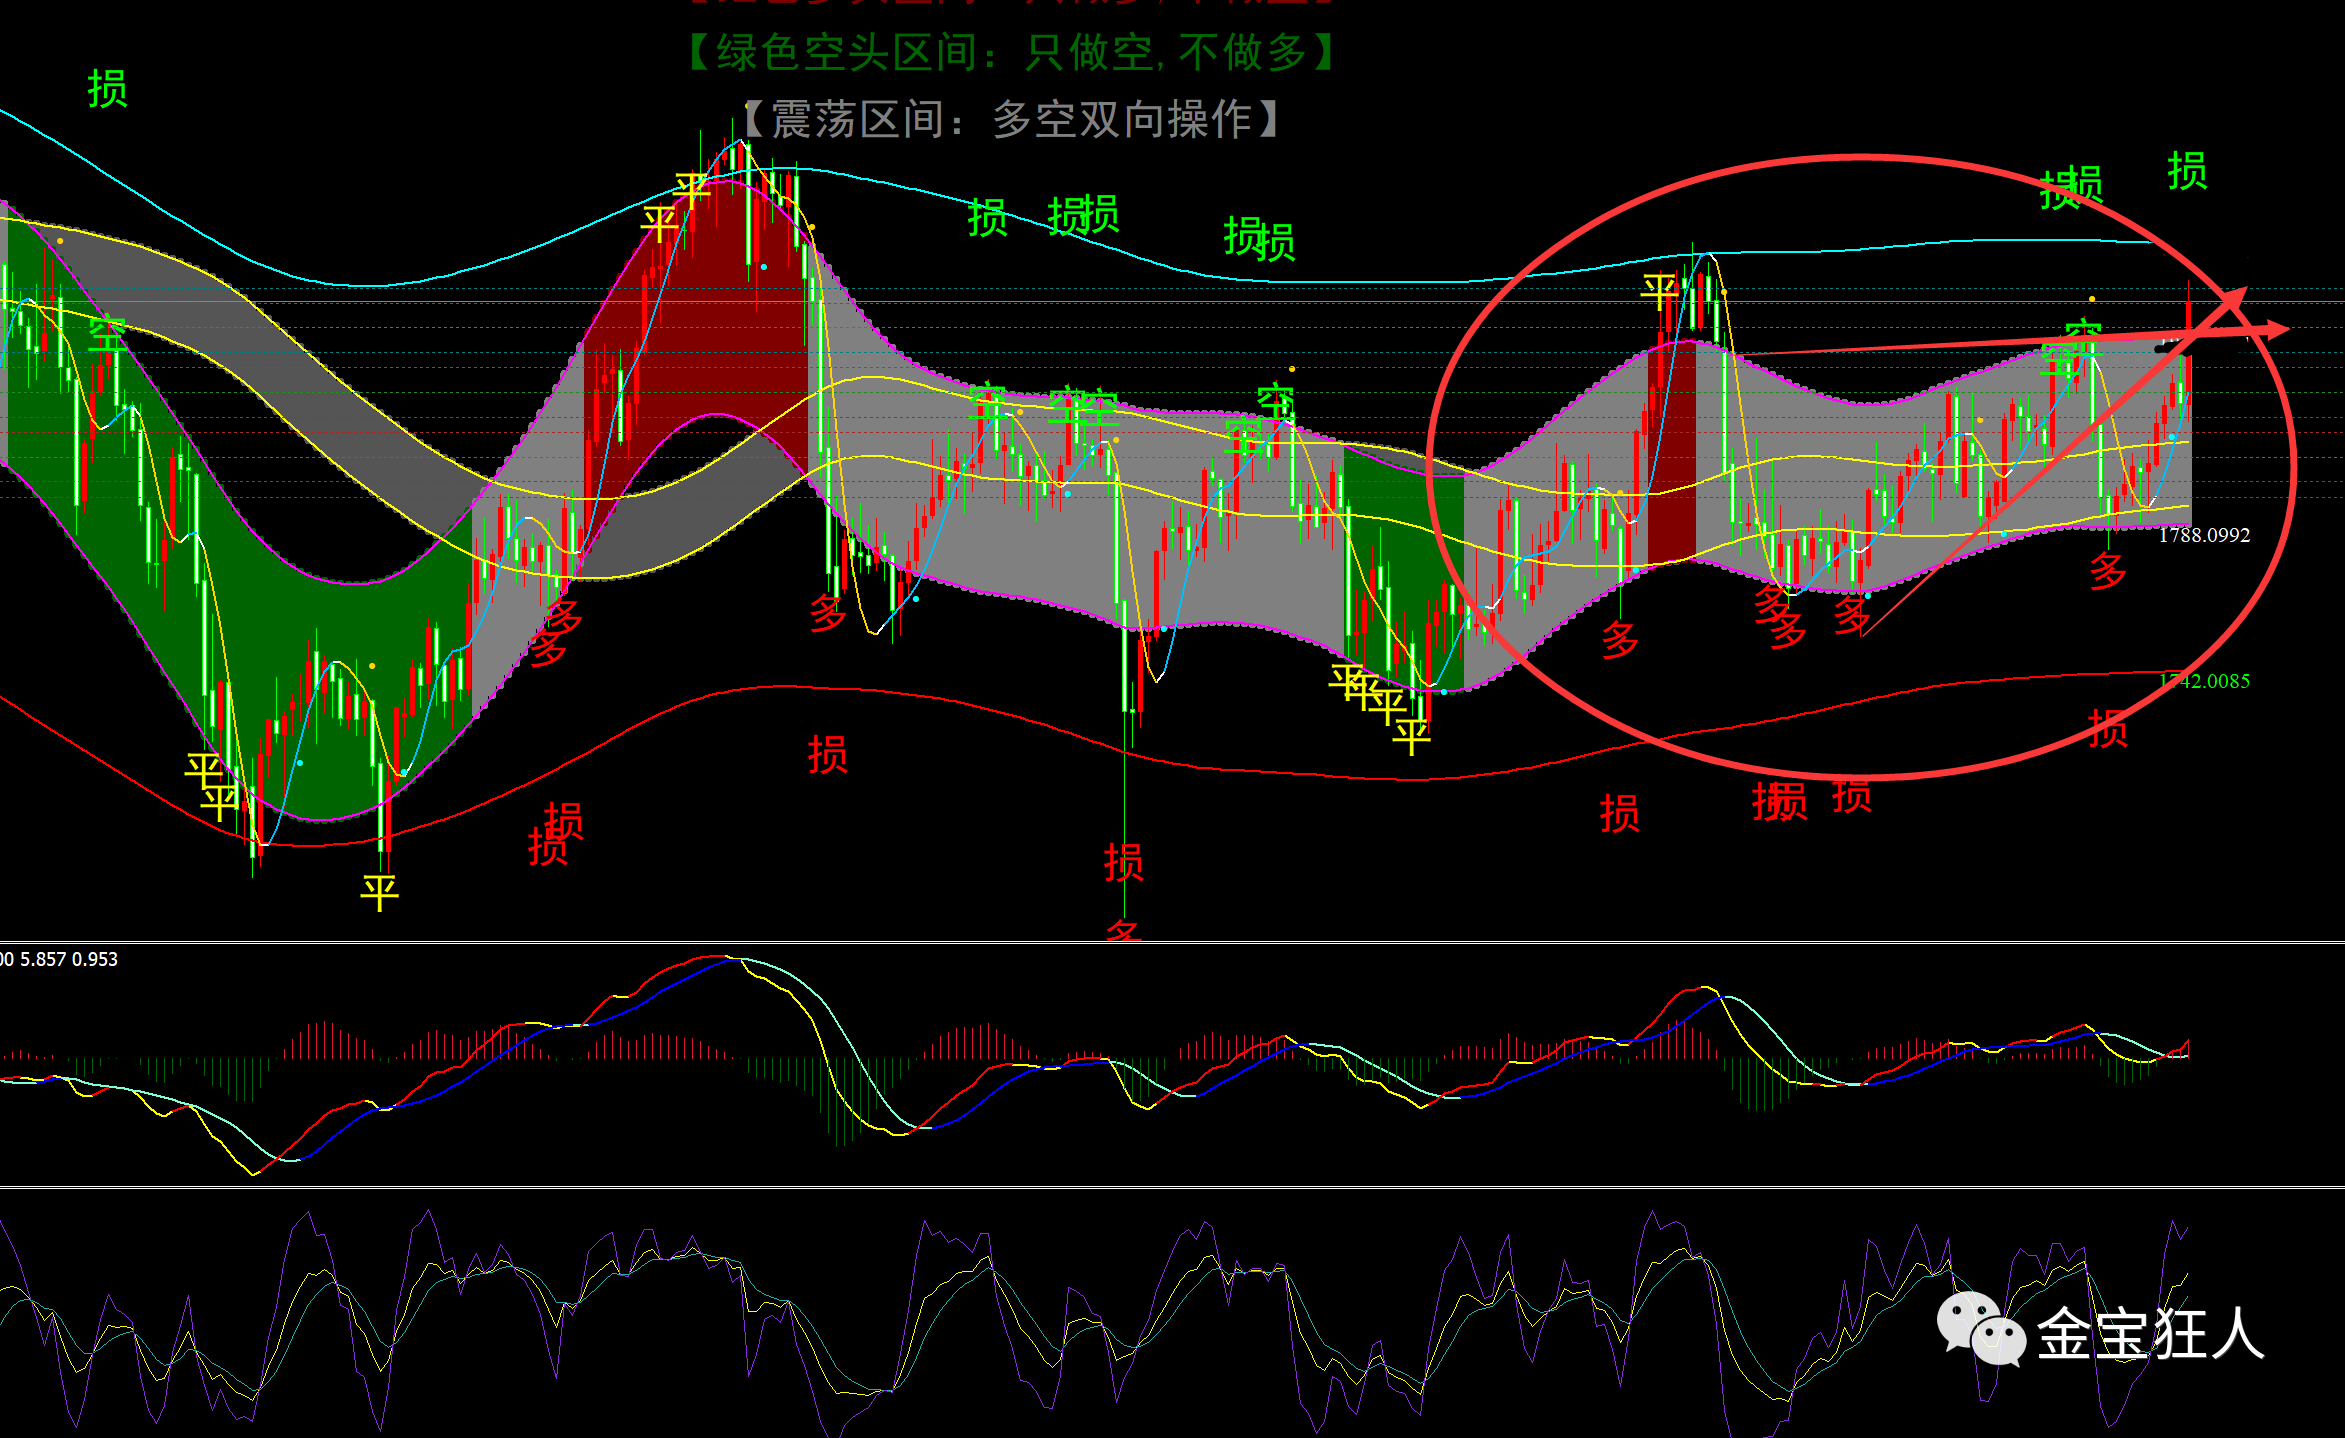Click the MACD values 5.857 0.953 text

click(68, 959)
